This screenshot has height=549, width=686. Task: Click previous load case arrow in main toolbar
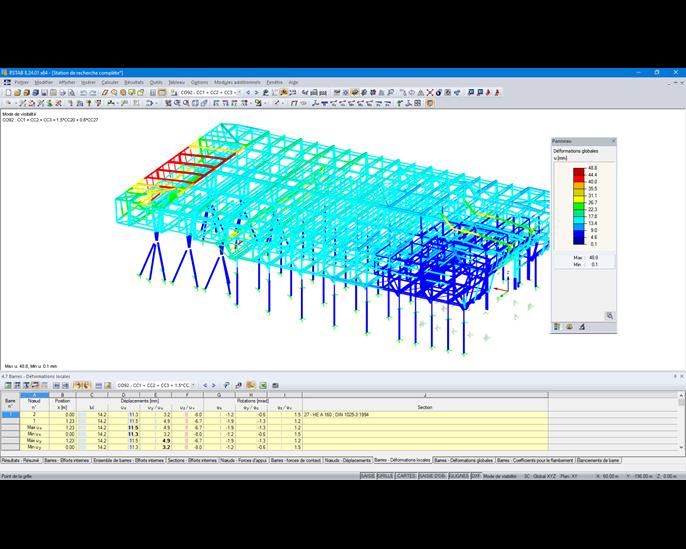pyautogui.click(x=248, y=92)
